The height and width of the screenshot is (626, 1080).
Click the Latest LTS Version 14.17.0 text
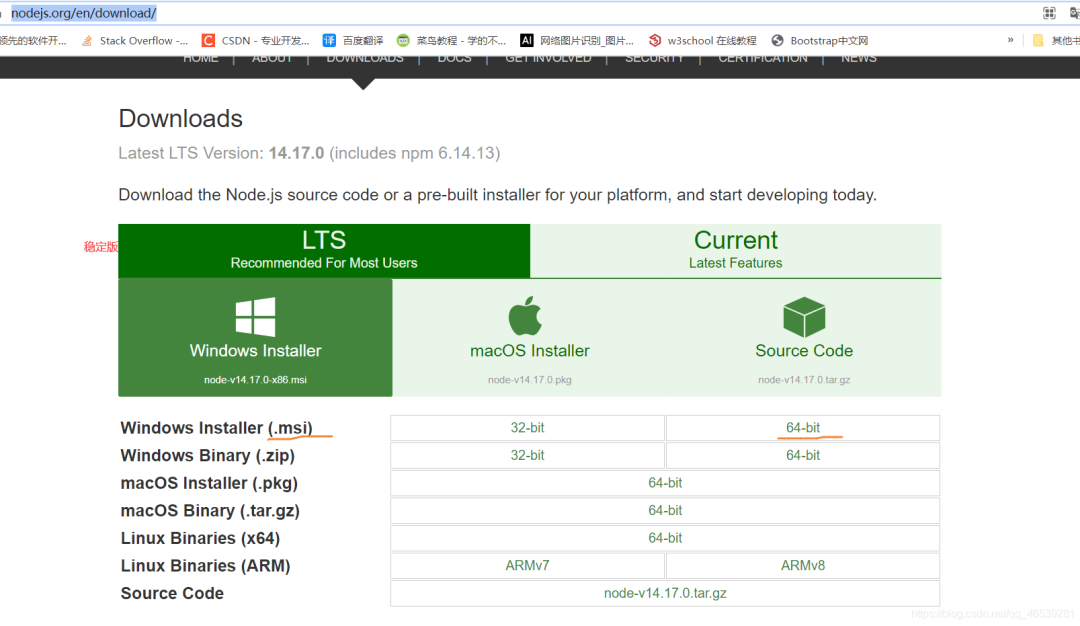pyautogui.click(x=309, y=153)
